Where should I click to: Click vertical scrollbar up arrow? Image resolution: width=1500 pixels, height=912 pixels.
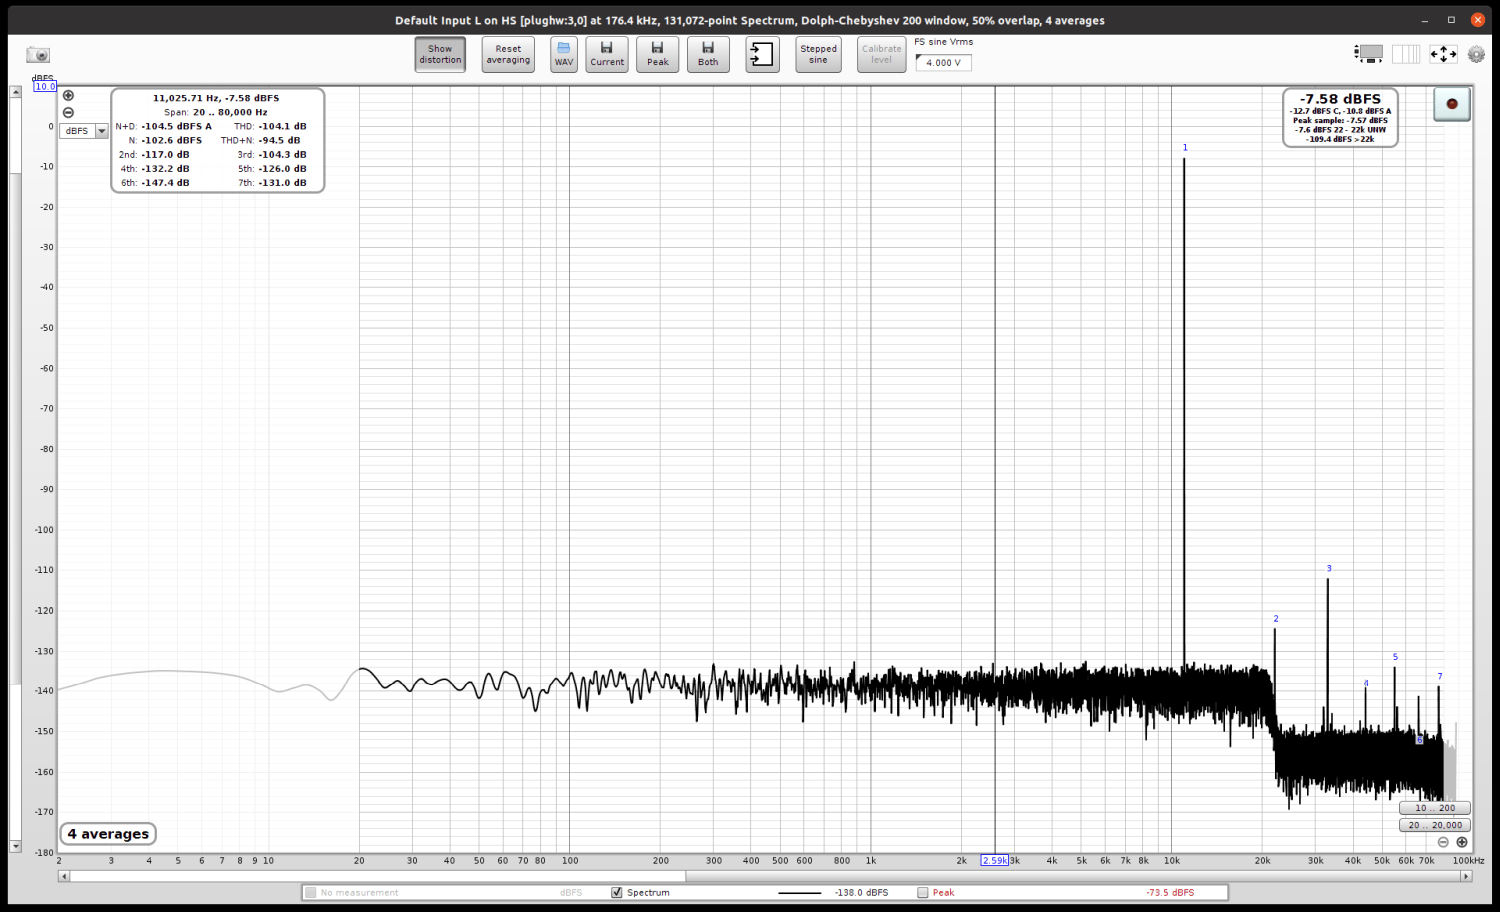pyautogui.click(x=15, y=92)
